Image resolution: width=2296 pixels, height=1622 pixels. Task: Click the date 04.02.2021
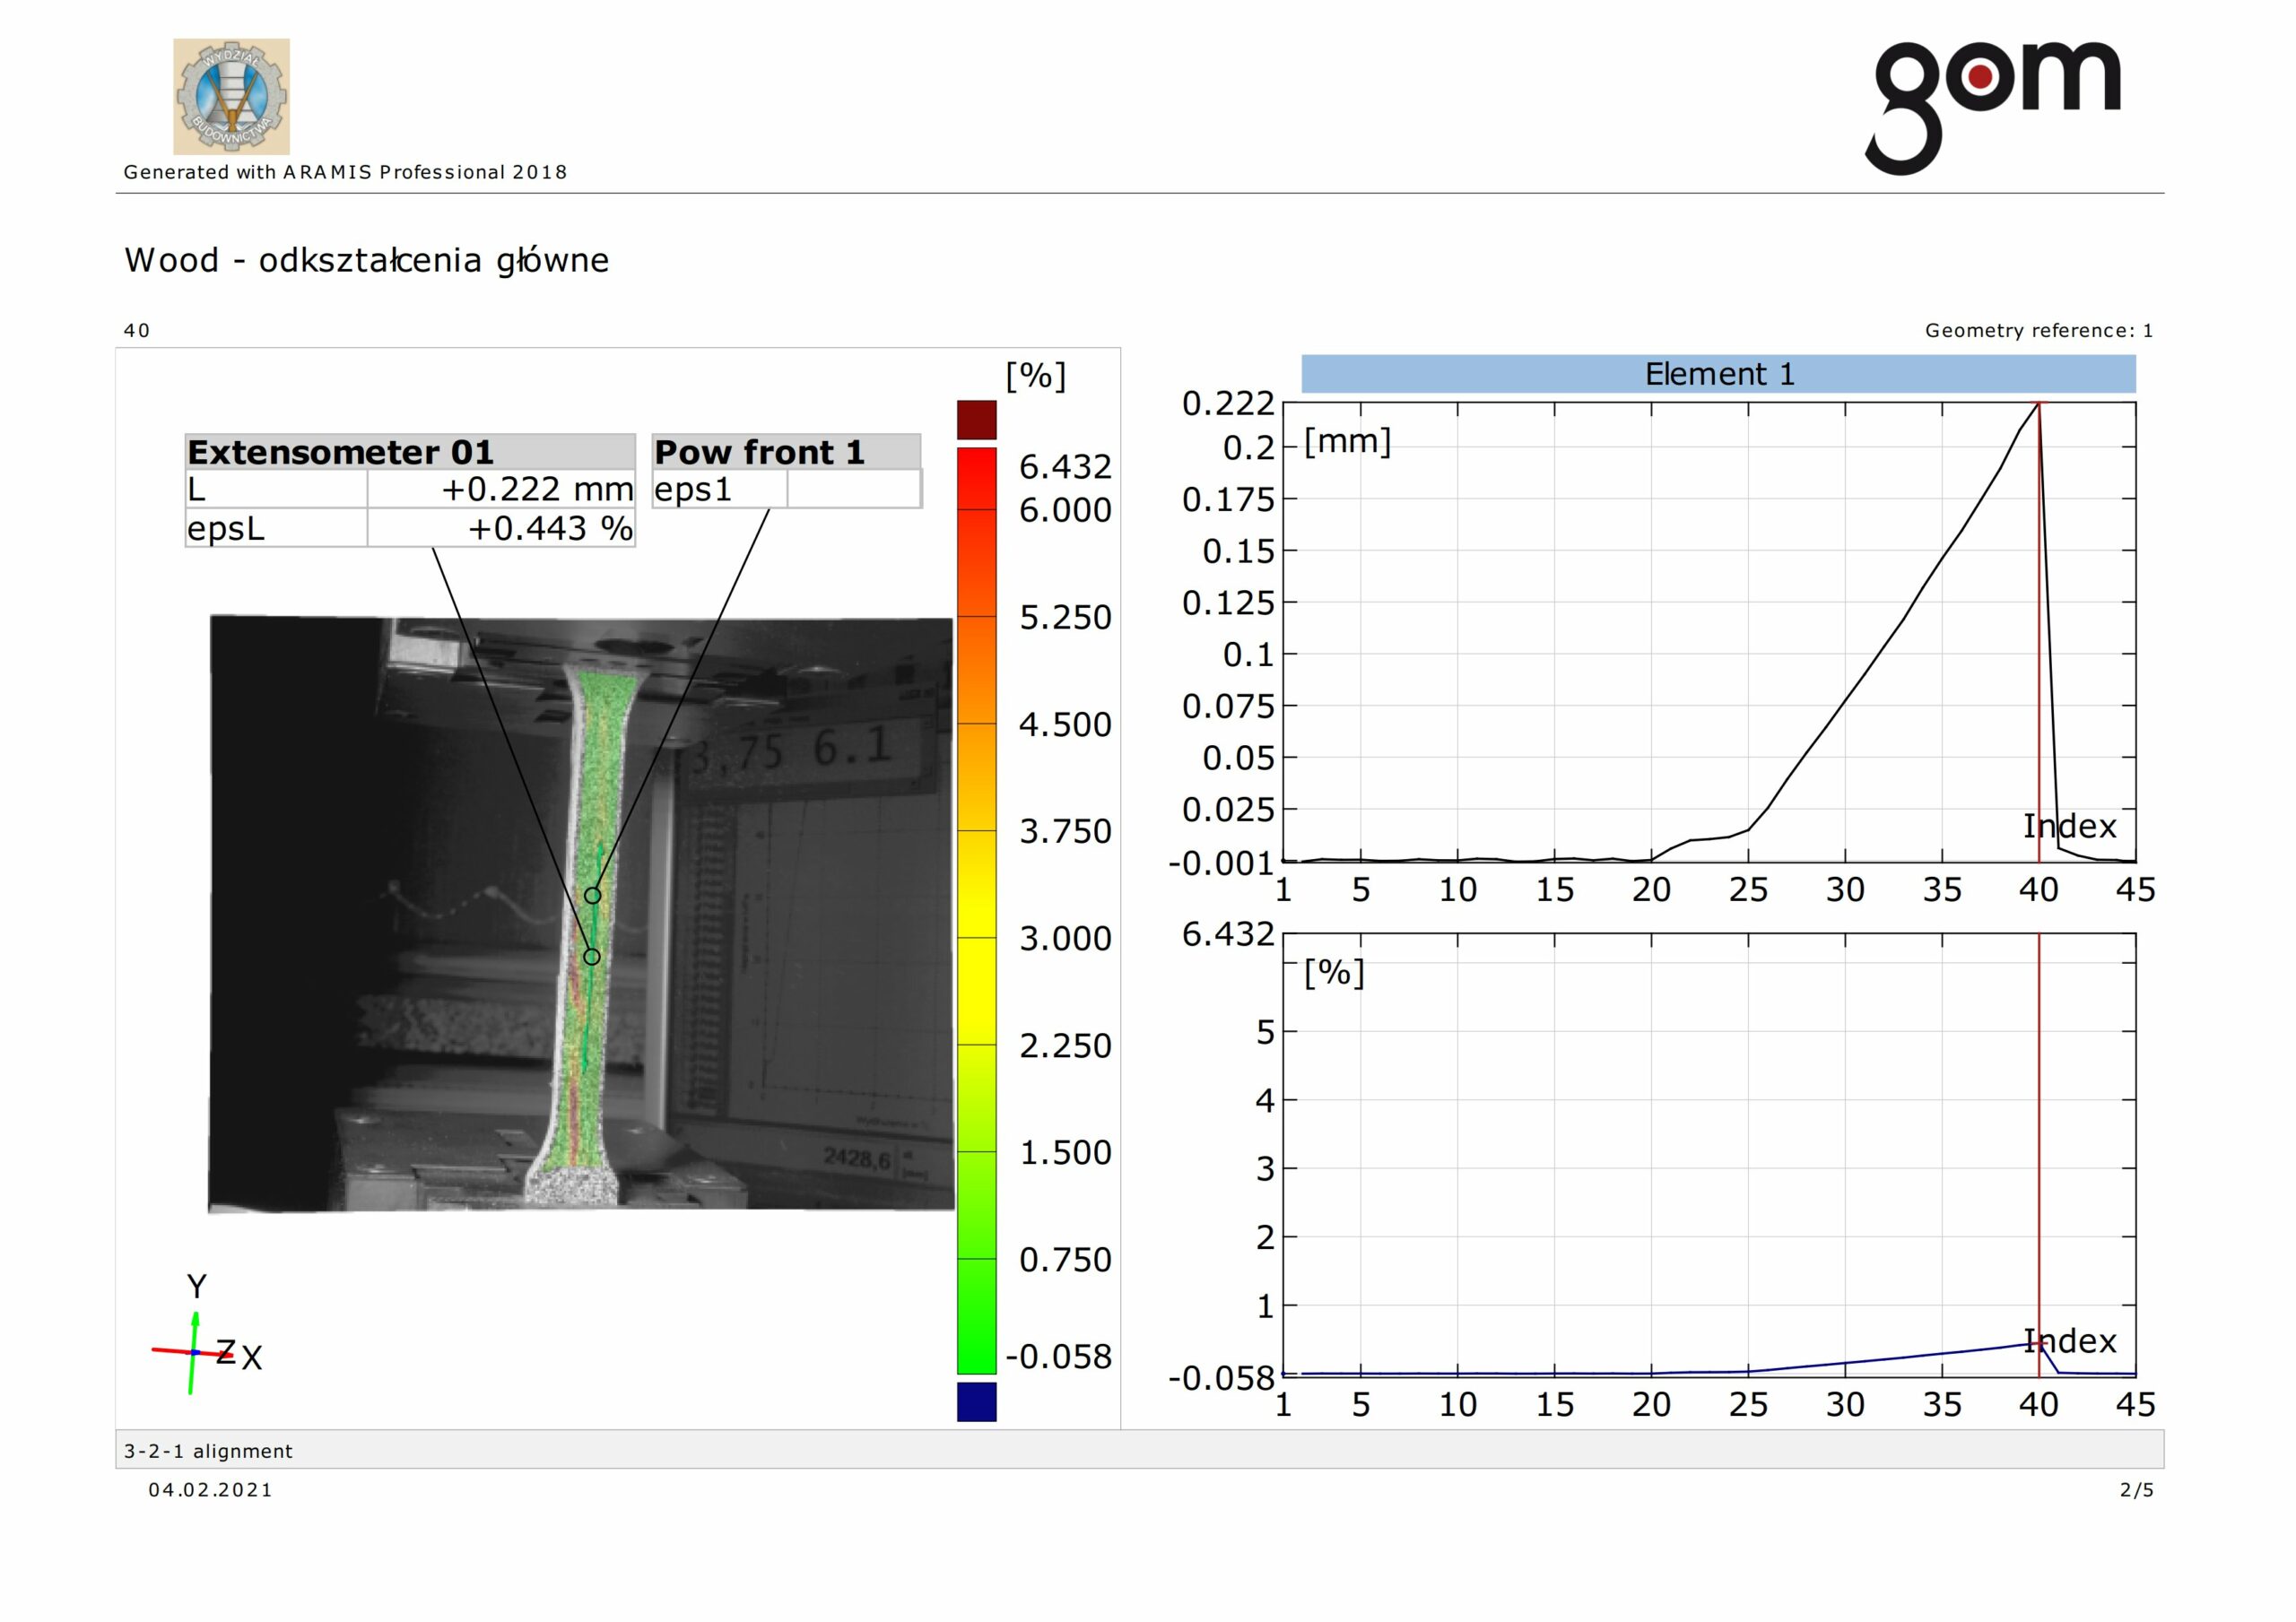coord(210,1490)
